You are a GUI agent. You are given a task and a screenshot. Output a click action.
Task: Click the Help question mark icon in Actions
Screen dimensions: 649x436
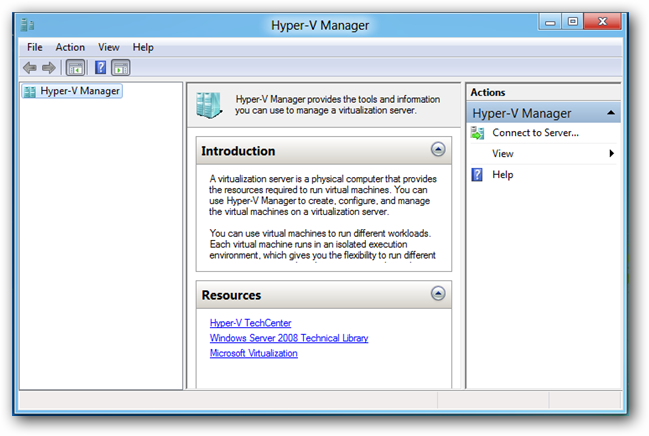[x=477, y=175]
